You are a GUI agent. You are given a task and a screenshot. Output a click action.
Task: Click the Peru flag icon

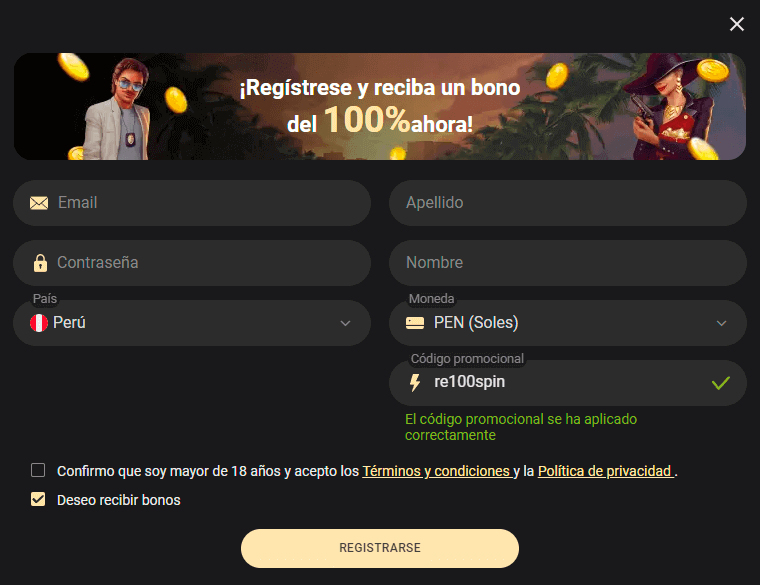[39, 323]
